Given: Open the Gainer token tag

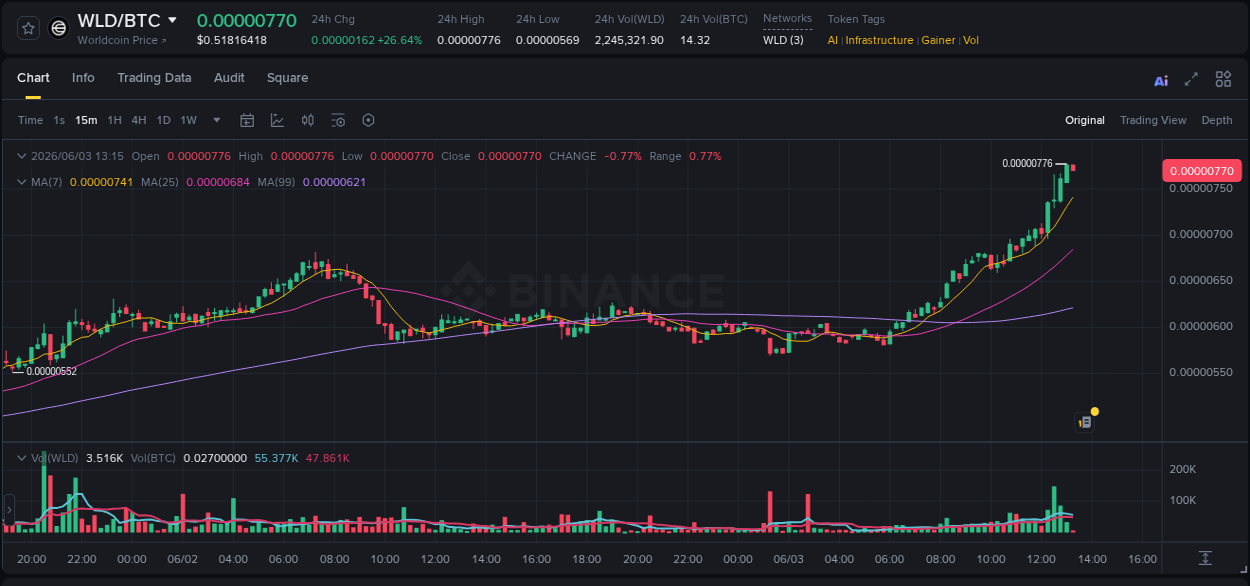Looking at the screenshot, I should point(938,40).
